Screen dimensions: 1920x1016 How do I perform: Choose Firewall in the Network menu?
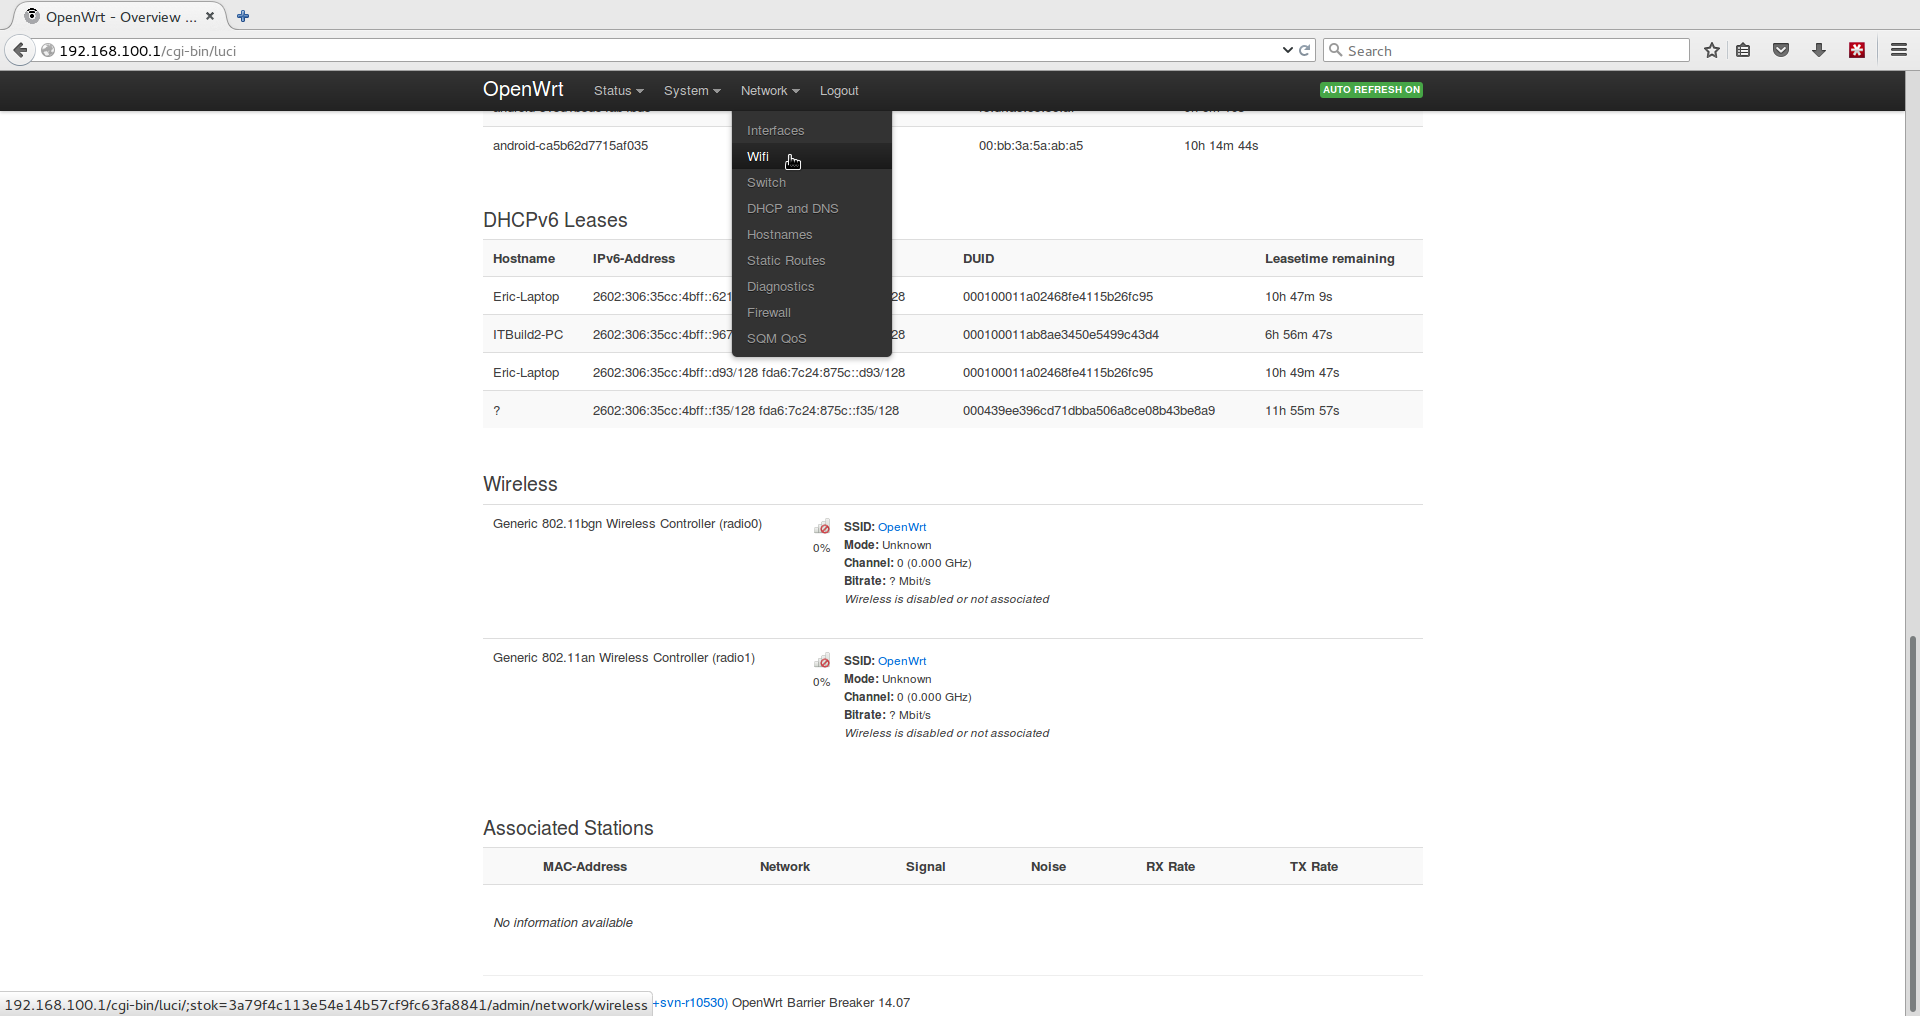(768, 313)
